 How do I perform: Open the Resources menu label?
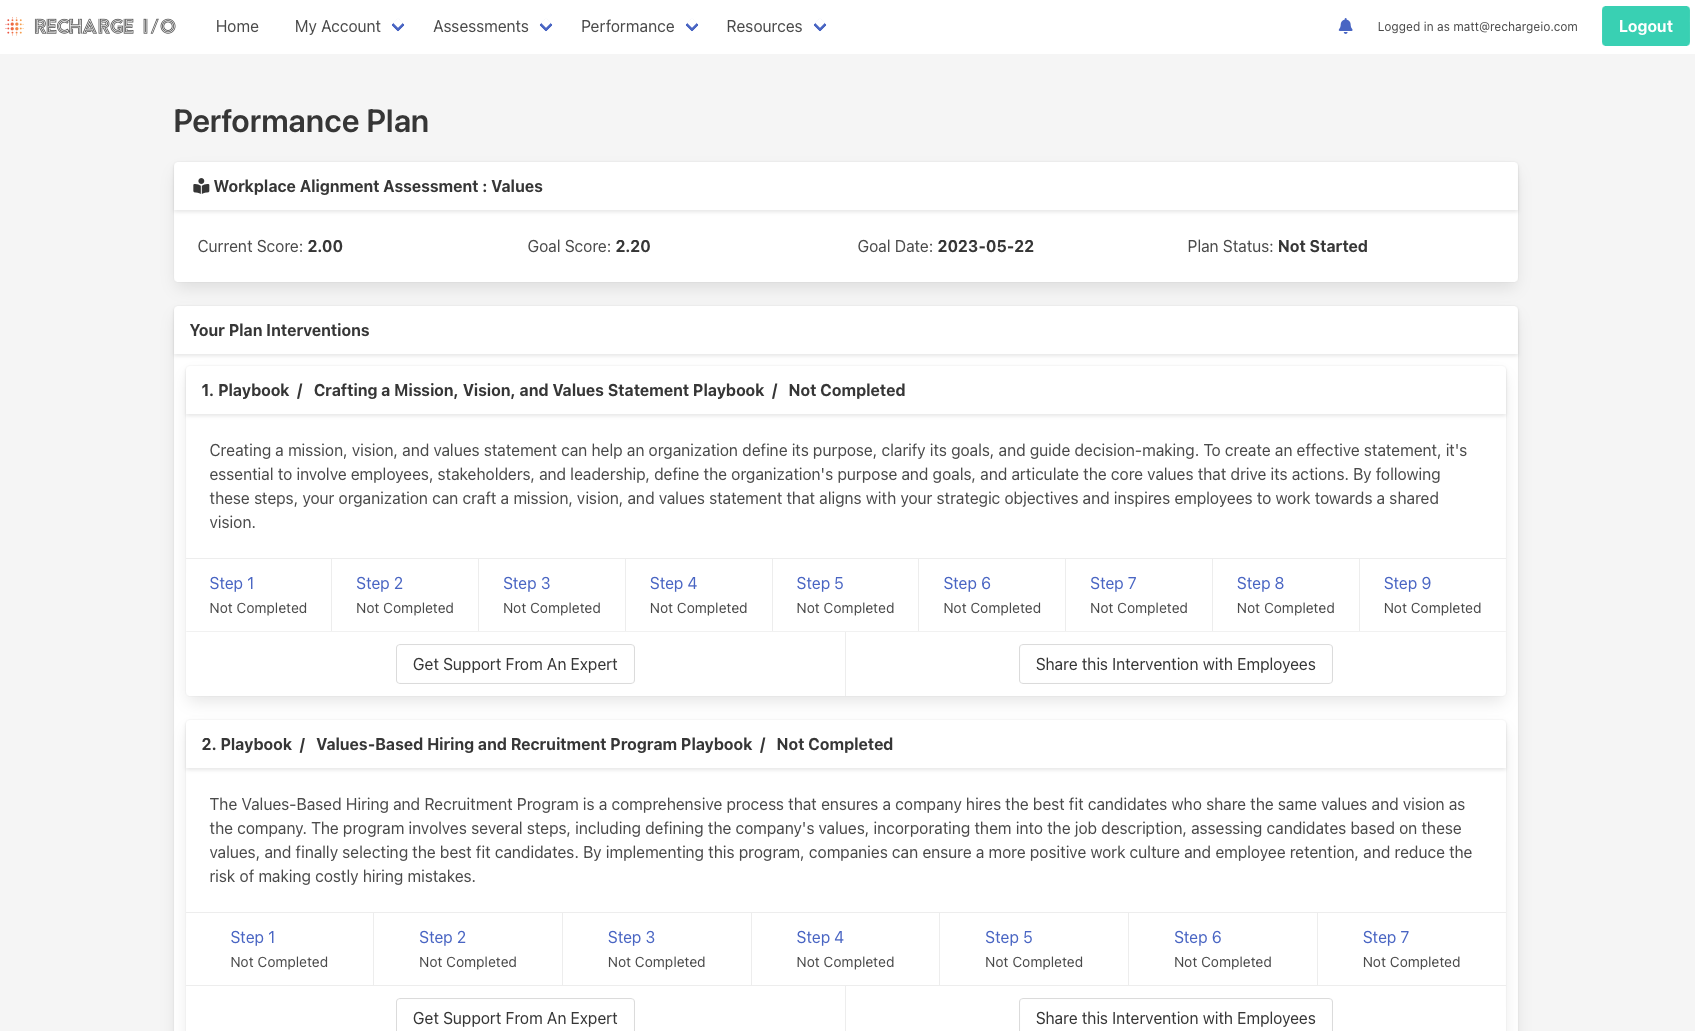click(764, 26)
